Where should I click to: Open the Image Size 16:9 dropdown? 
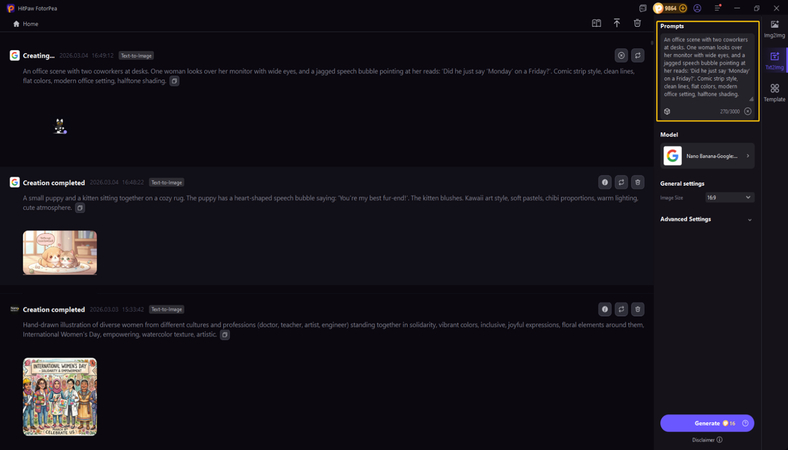pos(730,198)
